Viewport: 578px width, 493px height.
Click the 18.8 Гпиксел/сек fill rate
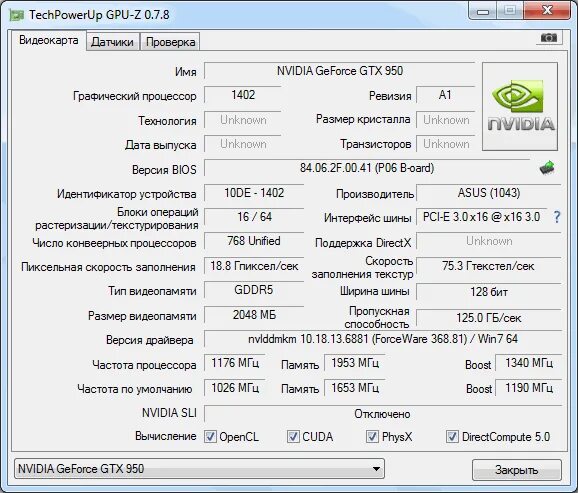click(x=254, y=266)
